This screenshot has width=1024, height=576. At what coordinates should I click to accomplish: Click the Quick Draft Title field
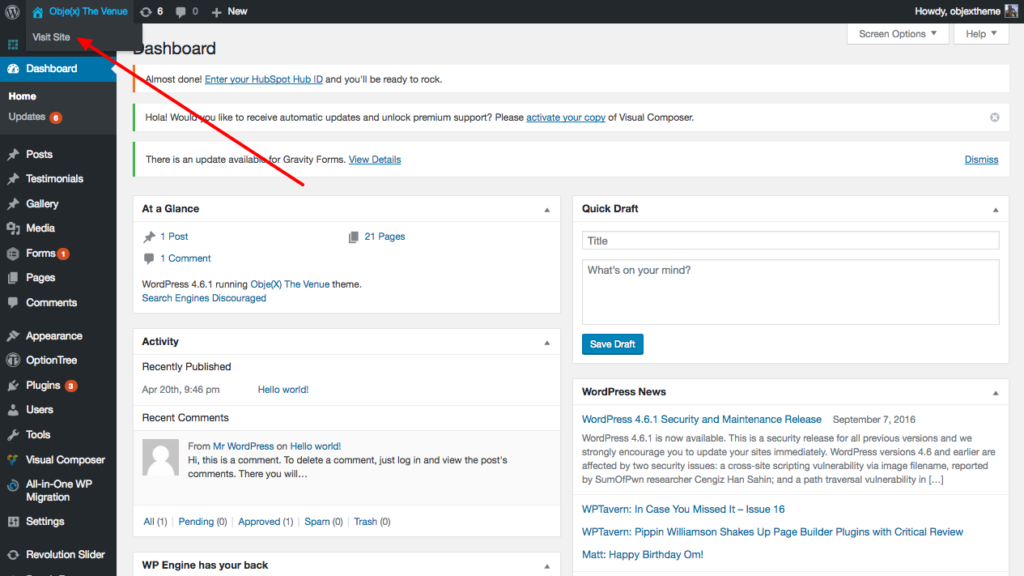coord(790,241)
